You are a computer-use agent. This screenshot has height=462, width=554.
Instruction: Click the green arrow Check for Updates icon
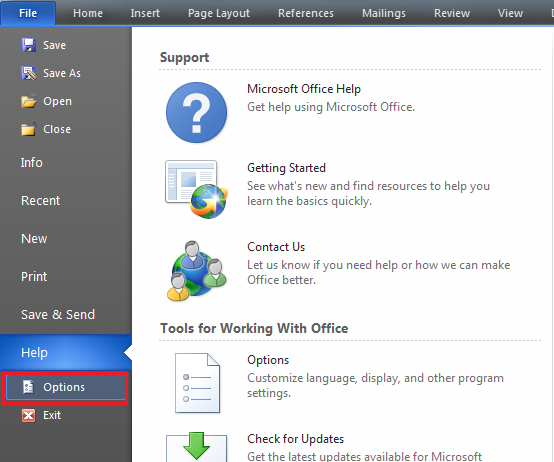click(196, 447)
